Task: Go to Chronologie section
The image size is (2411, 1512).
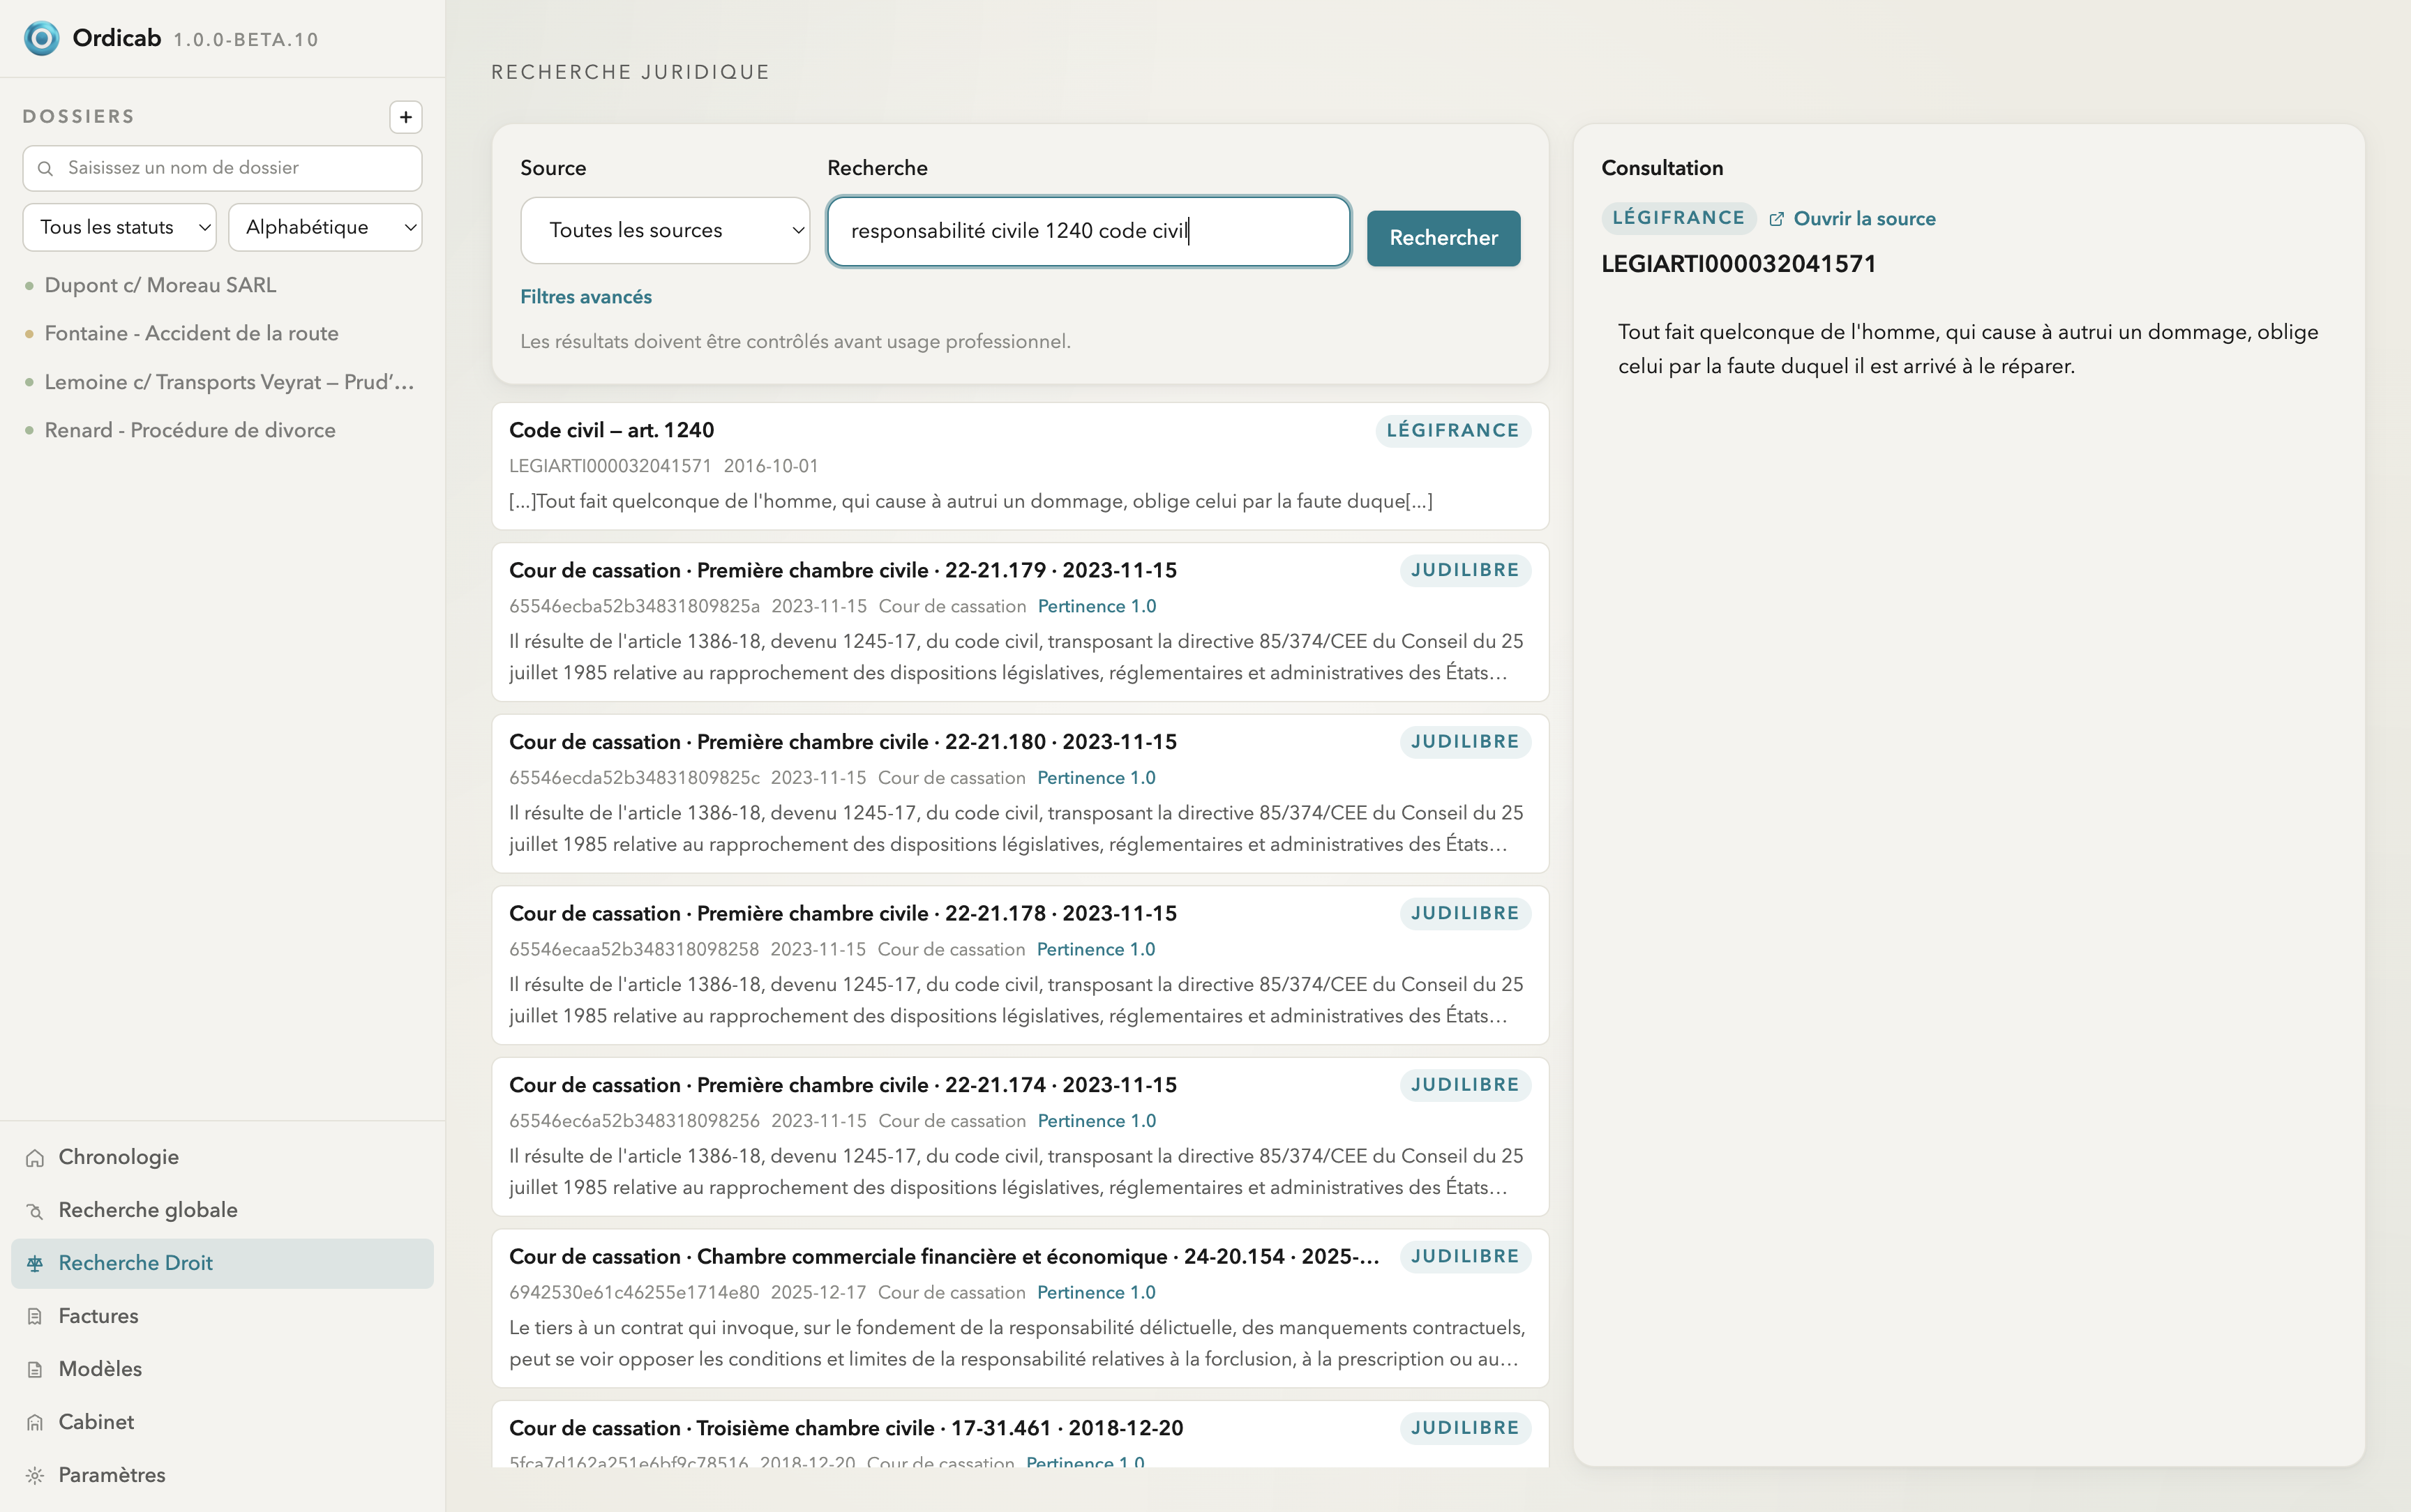Action: pos(222,1157)
